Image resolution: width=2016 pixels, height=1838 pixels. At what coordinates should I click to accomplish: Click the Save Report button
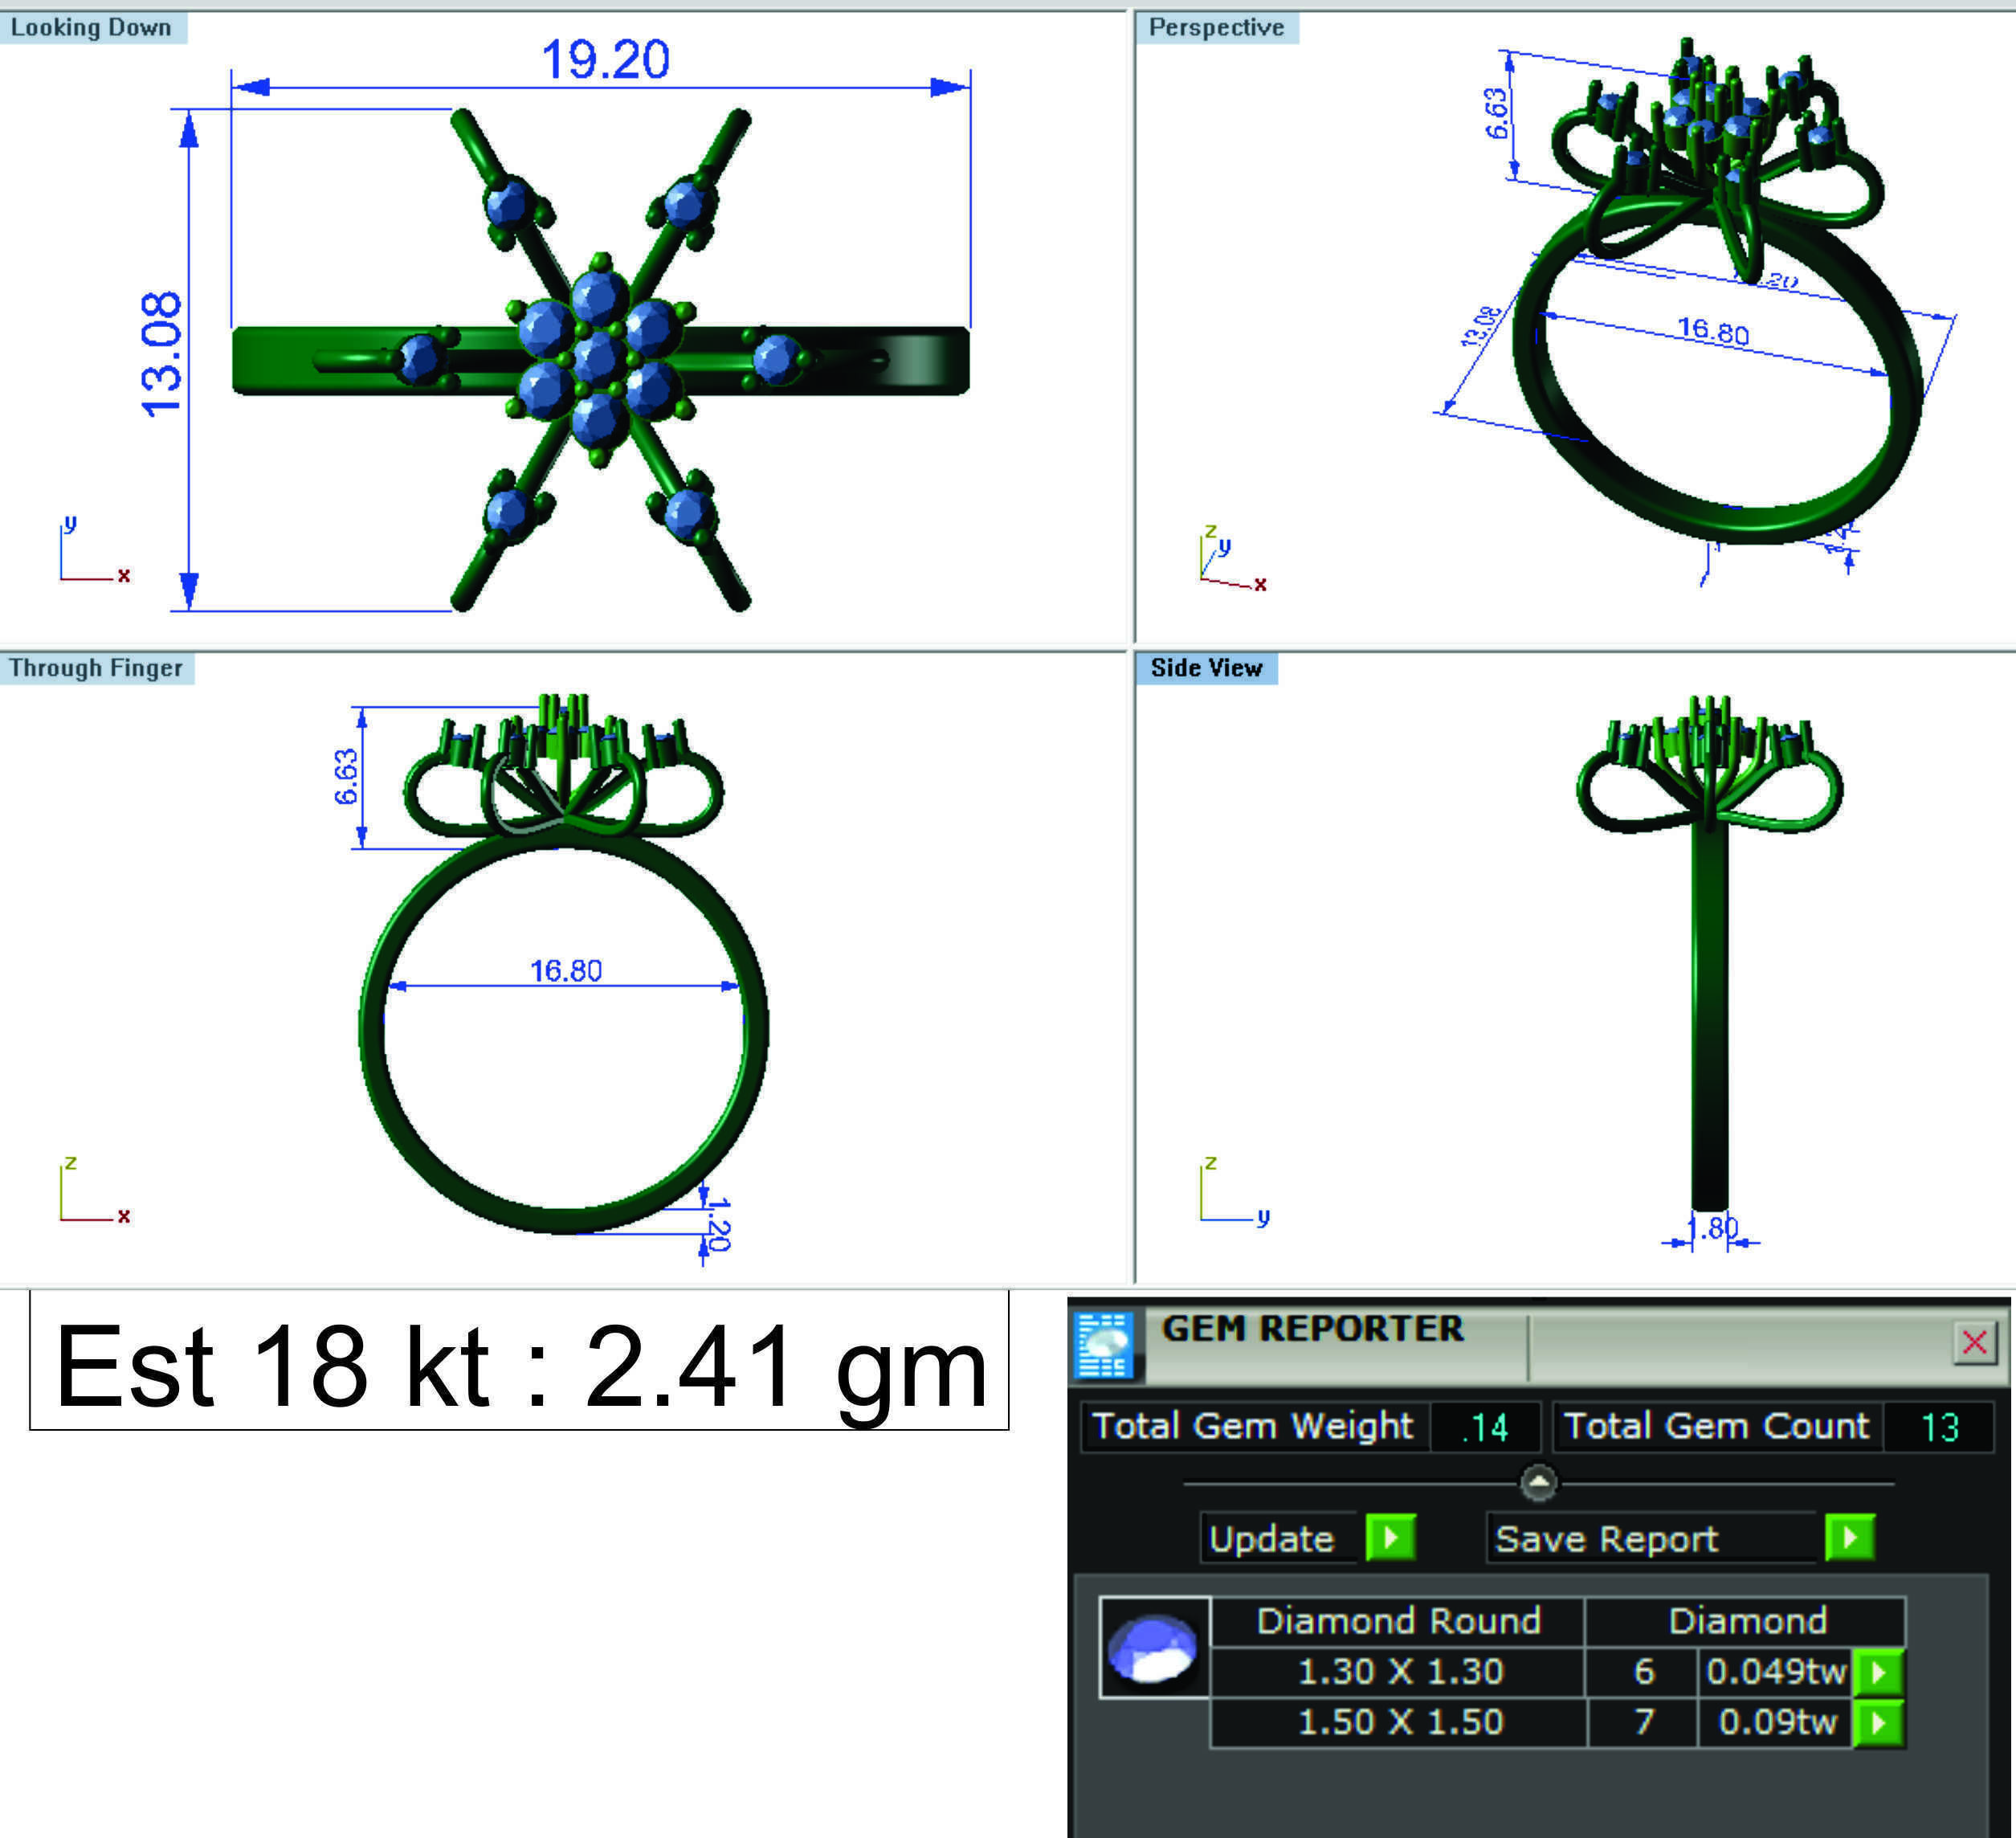[1651, 1538]
